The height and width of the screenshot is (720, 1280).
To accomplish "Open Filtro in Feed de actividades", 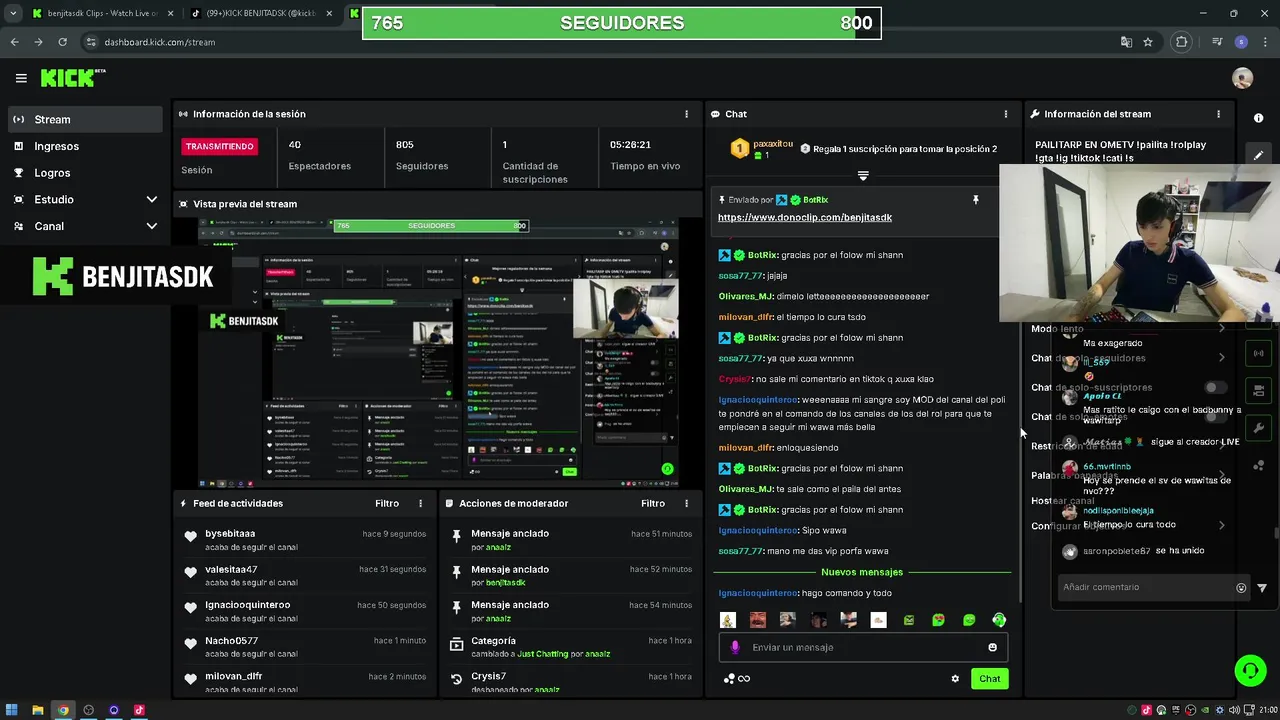I will pyautogui.click(x=387, y=503).
